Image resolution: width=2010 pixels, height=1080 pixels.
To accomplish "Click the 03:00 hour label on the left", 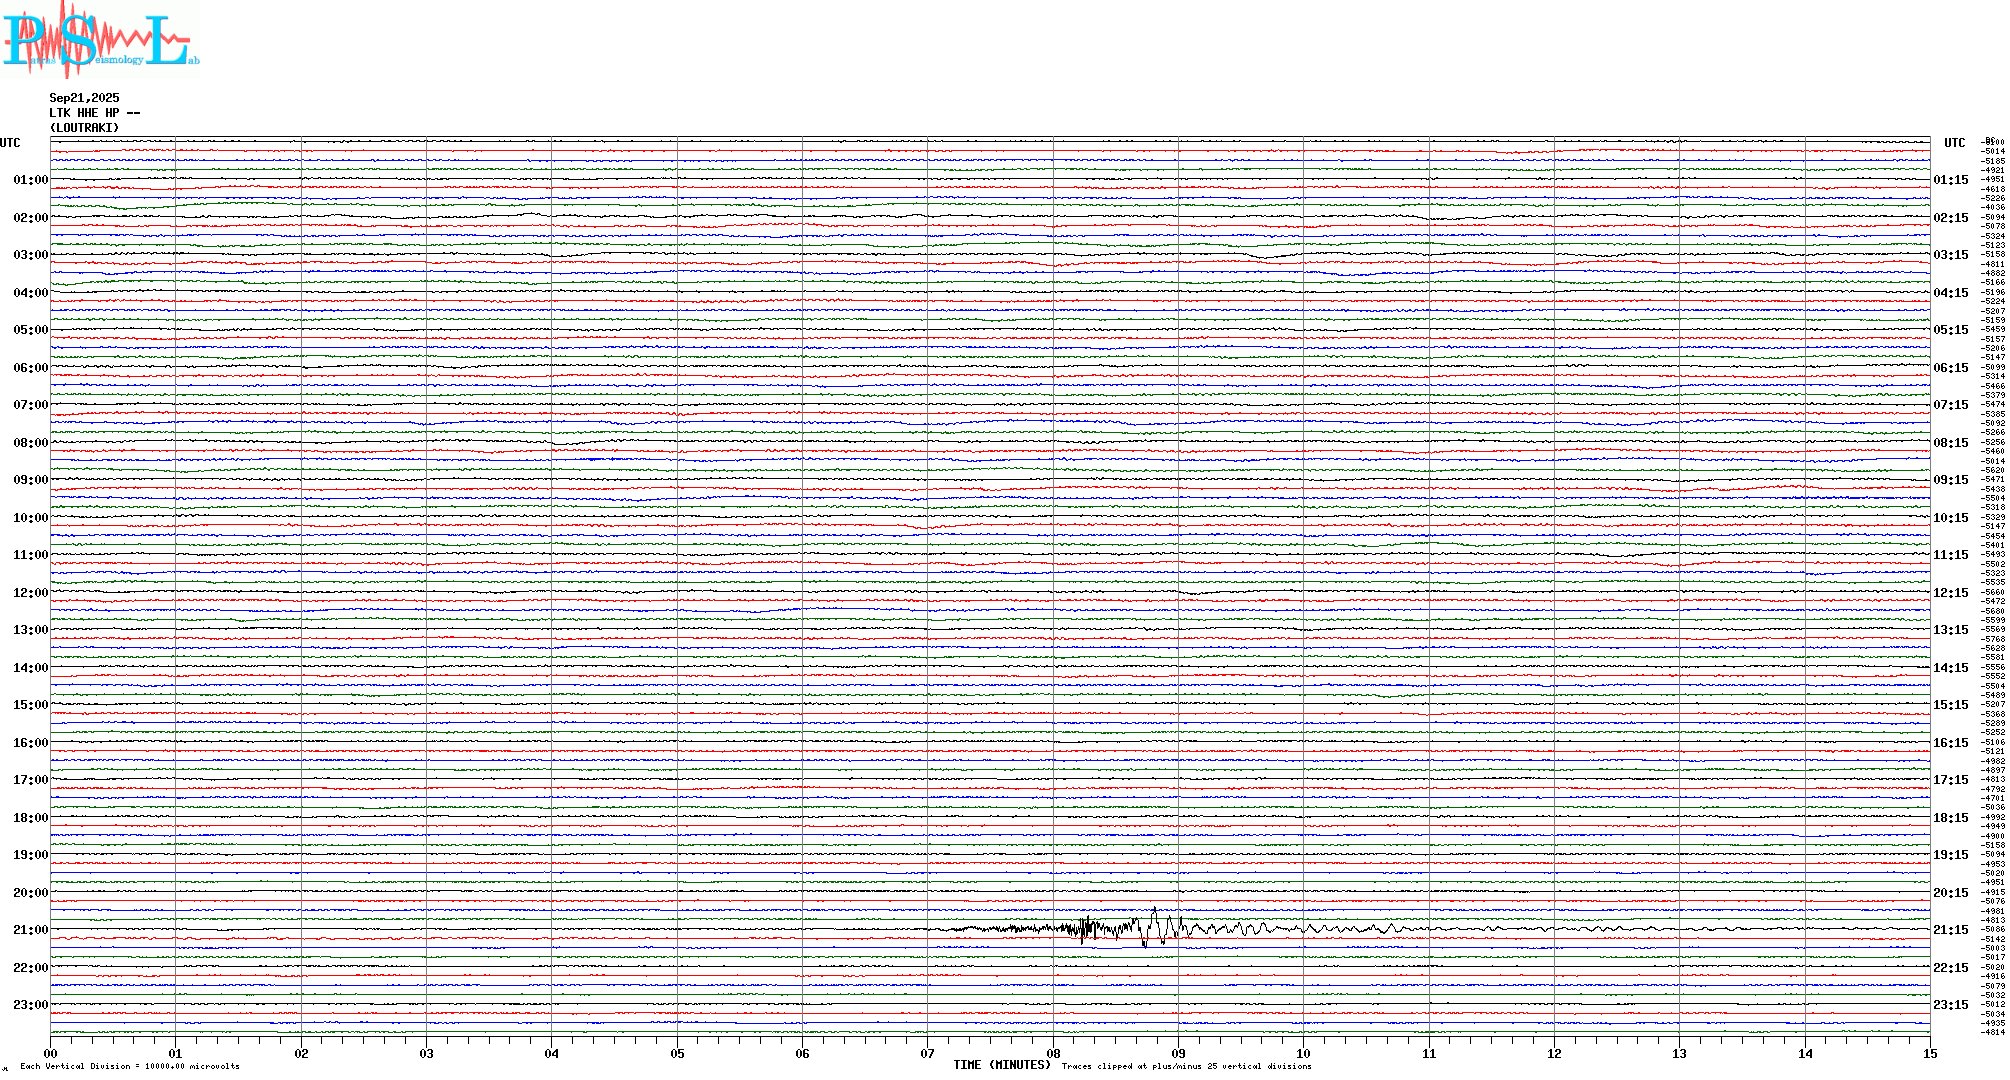I will [x=31, y=255].
